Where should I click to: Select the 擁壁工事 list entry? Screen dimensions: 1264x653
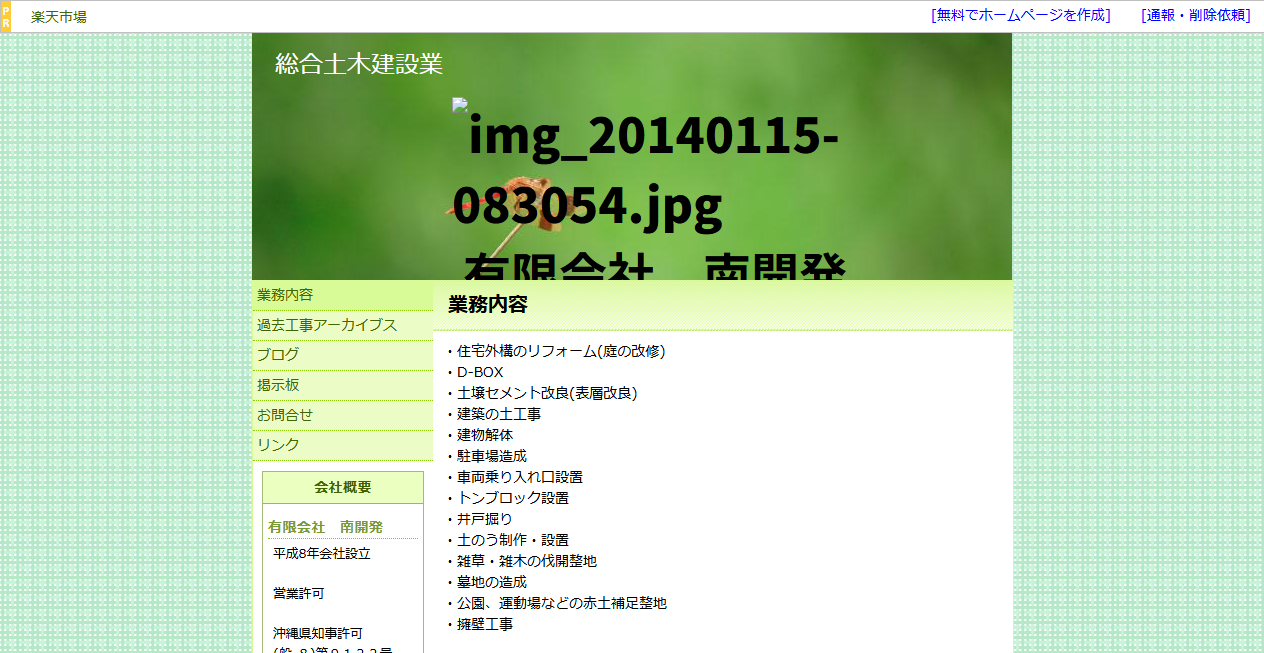click(483, 624)
